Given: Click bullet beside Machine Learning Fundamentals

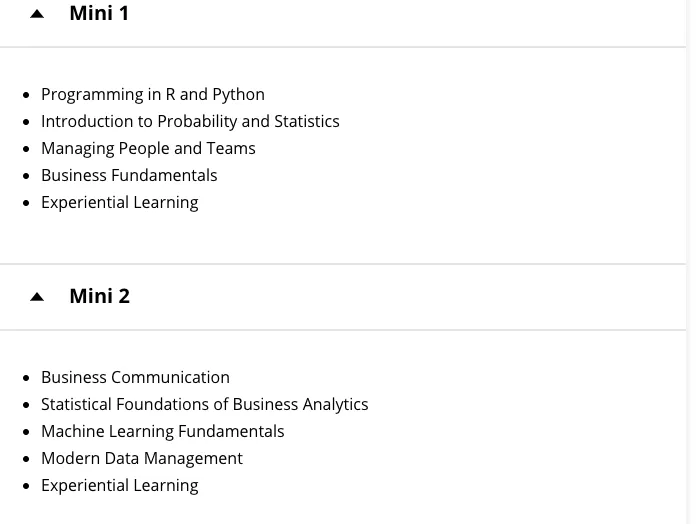Looking at the screenshot, I should point(26,432).
